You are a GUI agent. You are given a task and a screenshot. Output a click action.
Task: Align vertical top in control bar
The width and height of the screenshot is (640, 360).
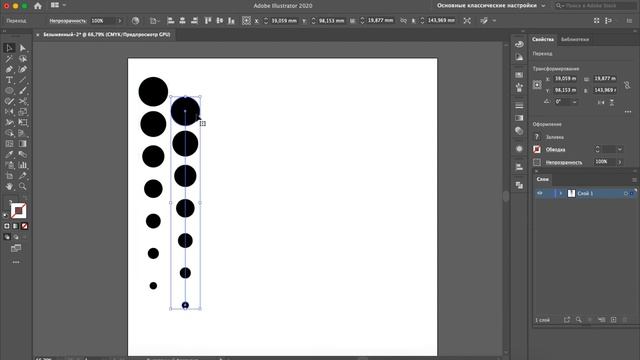tap(208, 20)
